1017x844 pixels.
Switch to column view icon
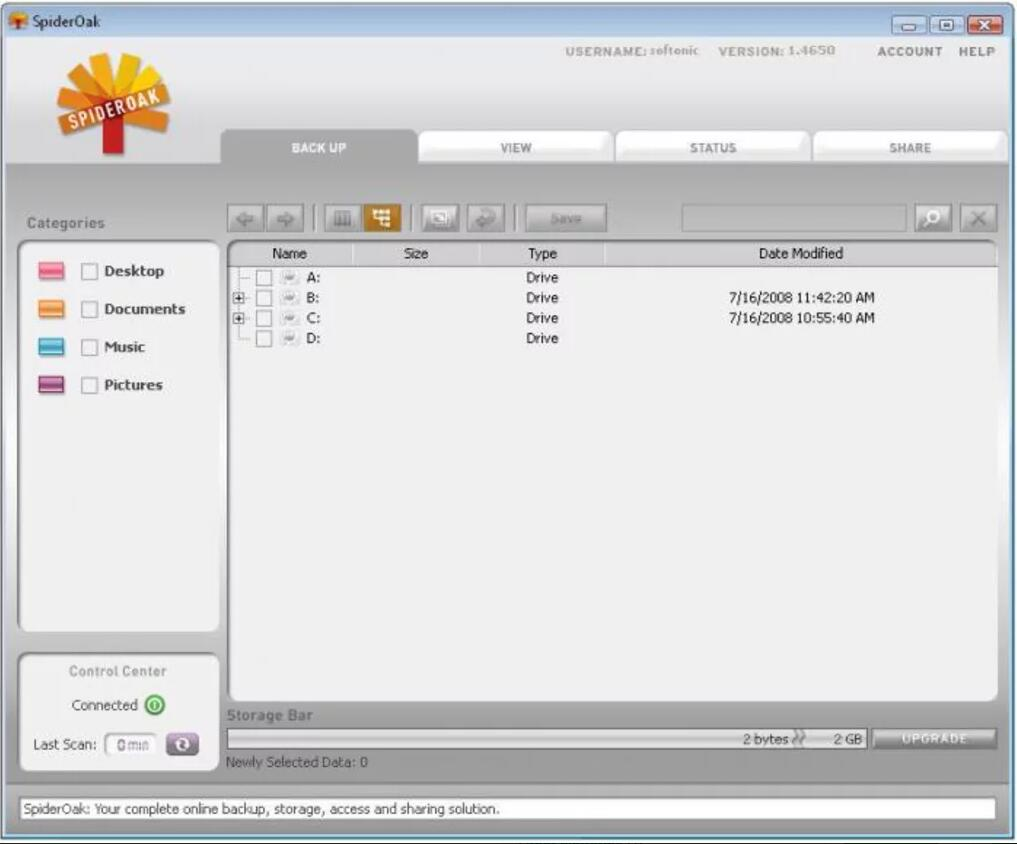pos(342,218)
